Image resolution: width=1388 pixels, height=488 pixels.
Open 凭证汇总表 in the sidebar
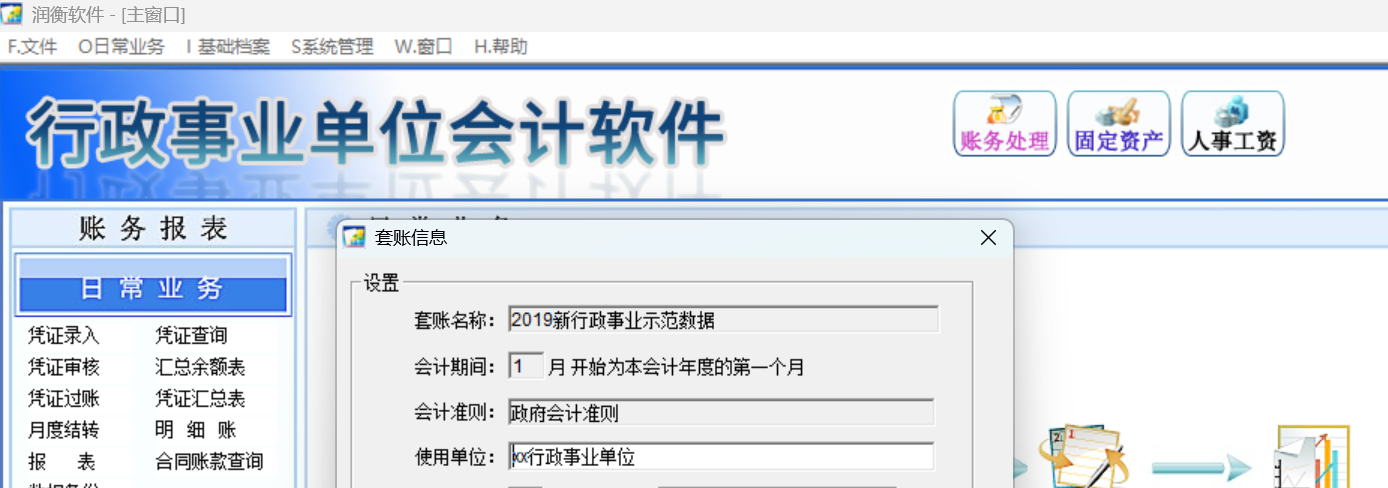(x=200, y=399)
